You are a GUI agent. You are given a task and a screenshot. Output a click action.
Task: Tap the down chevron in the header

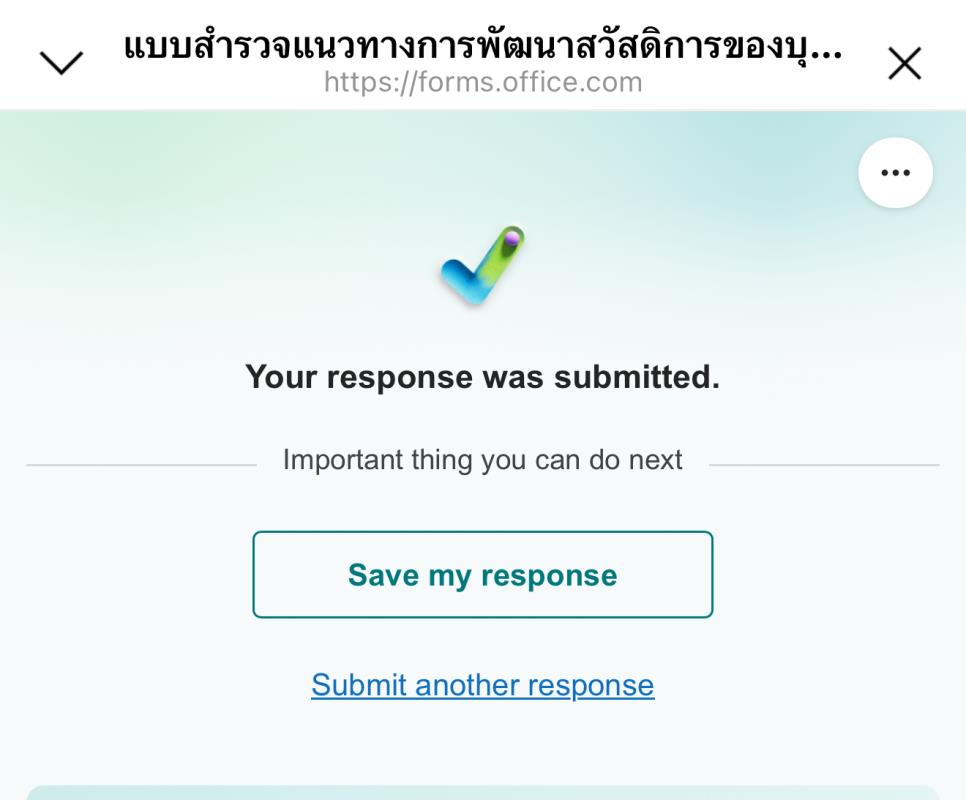(61, 64)
